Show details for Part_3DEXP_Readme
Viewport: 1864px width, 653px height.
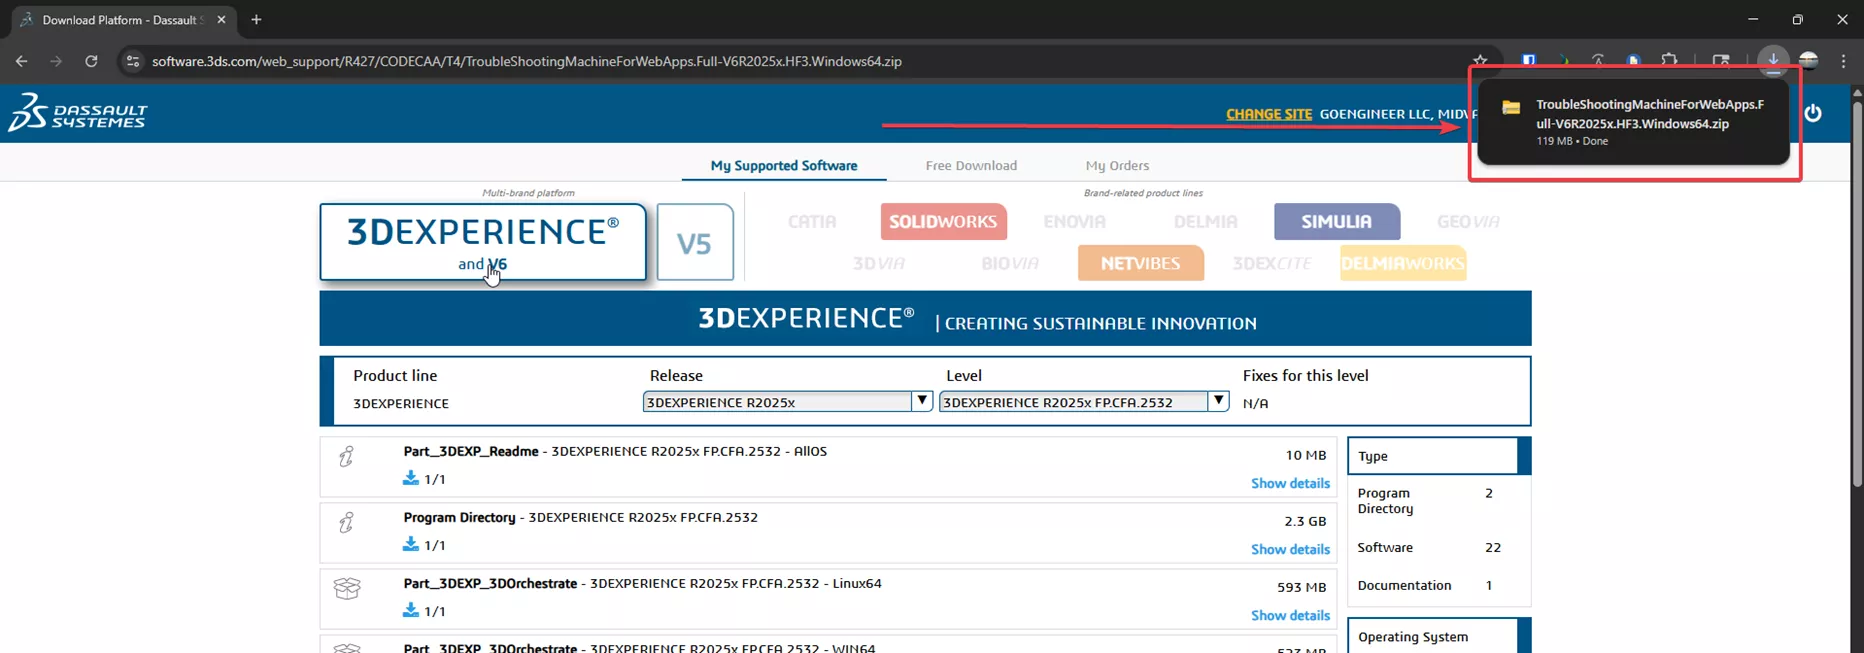click(x=1290, y=483)
